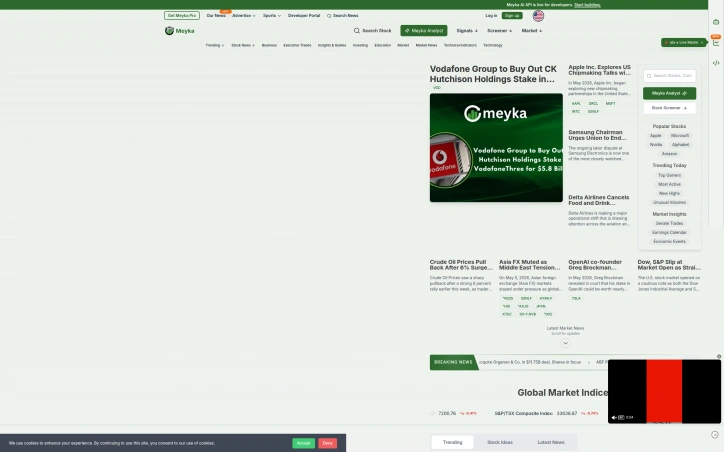724x452 pixels.
Task: Open the Market News category
Action: 426,45
